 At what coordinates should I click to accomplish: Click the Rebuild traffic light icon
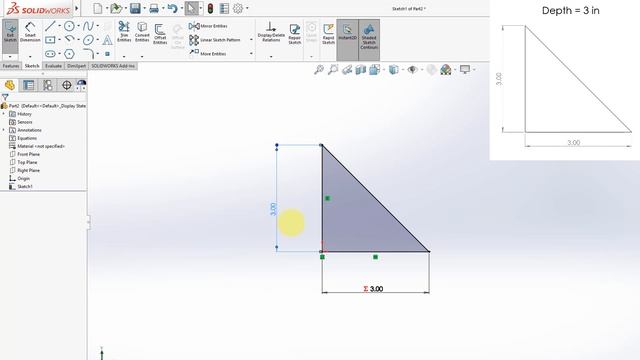[210, 8]
